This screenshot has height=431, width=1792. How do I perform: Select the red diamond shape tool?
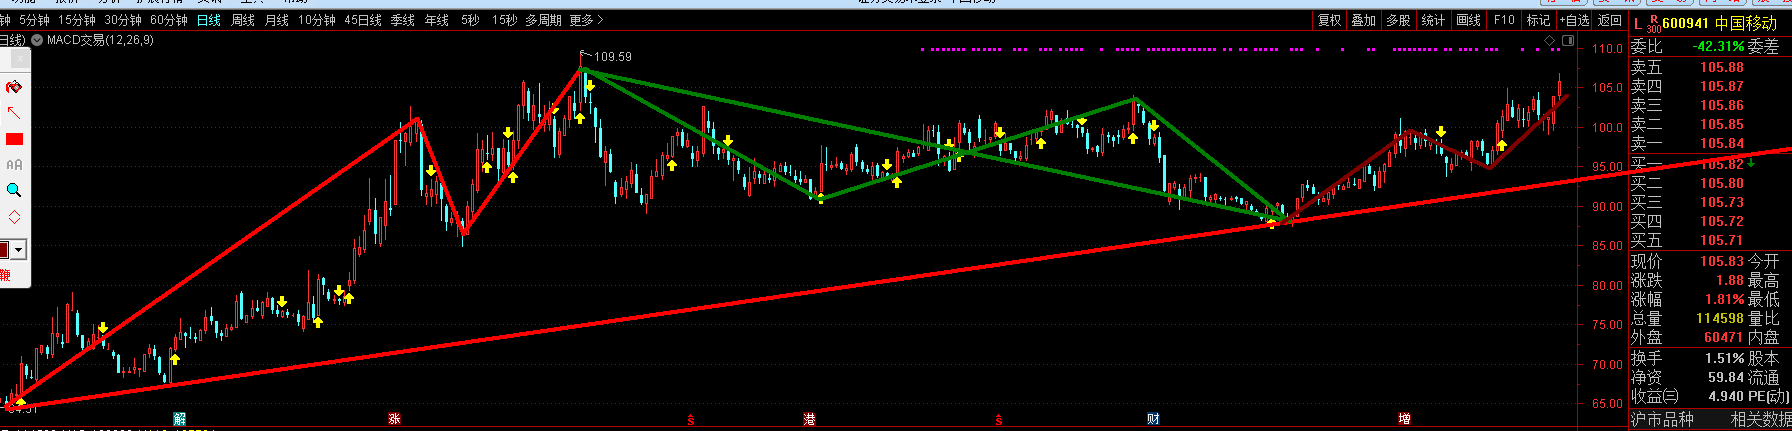tap(14, 217)
